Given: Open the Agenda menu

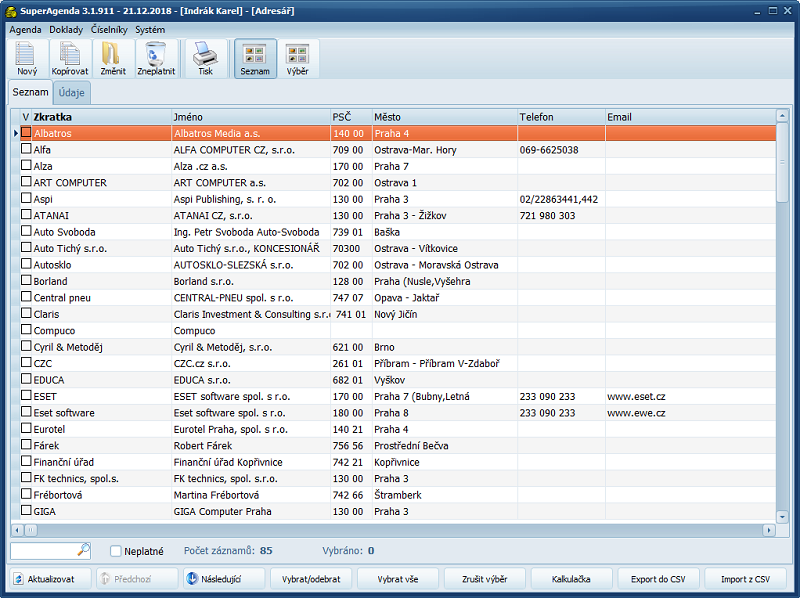Looking at the screenshot, I should 25,30.
